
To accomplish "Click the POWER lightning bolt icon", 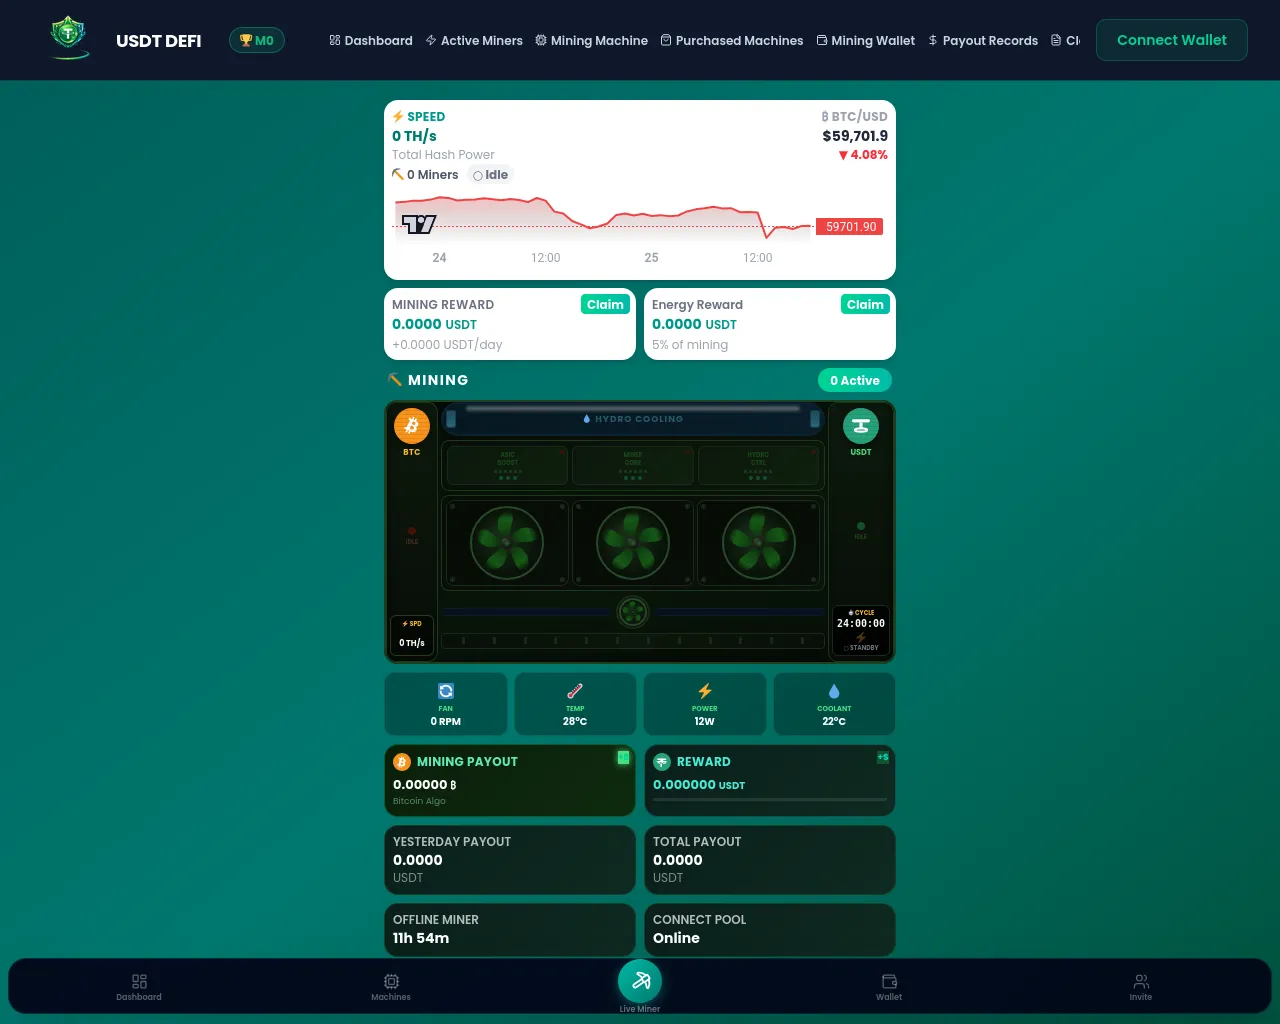I will pyautogui.click(x=705, y=691).
